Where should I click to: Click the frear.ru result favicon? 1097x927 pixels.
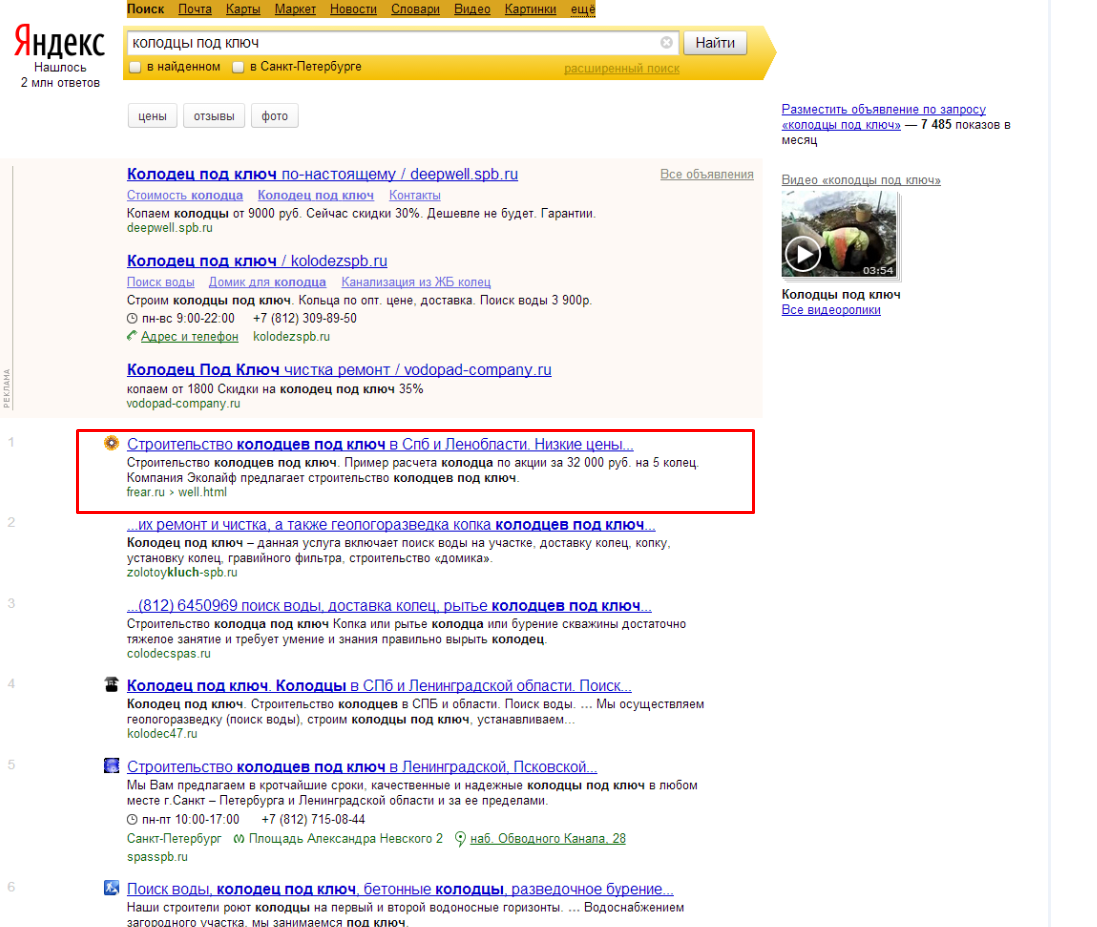(111, 443)
